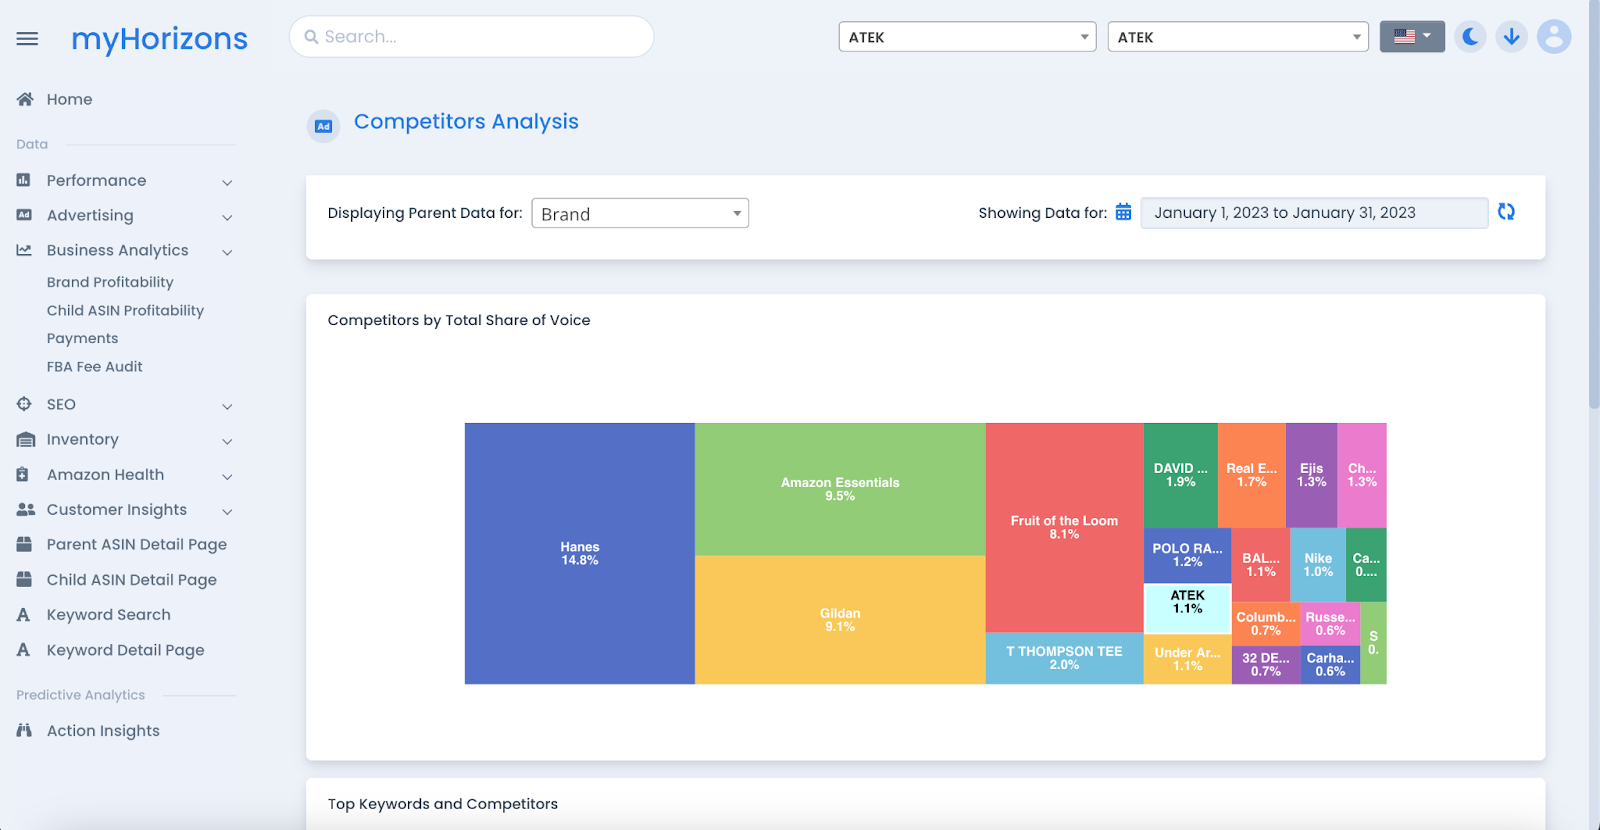
Task: Select the red Fruit of the Loom block
Action: click(x=1064, y=527)
